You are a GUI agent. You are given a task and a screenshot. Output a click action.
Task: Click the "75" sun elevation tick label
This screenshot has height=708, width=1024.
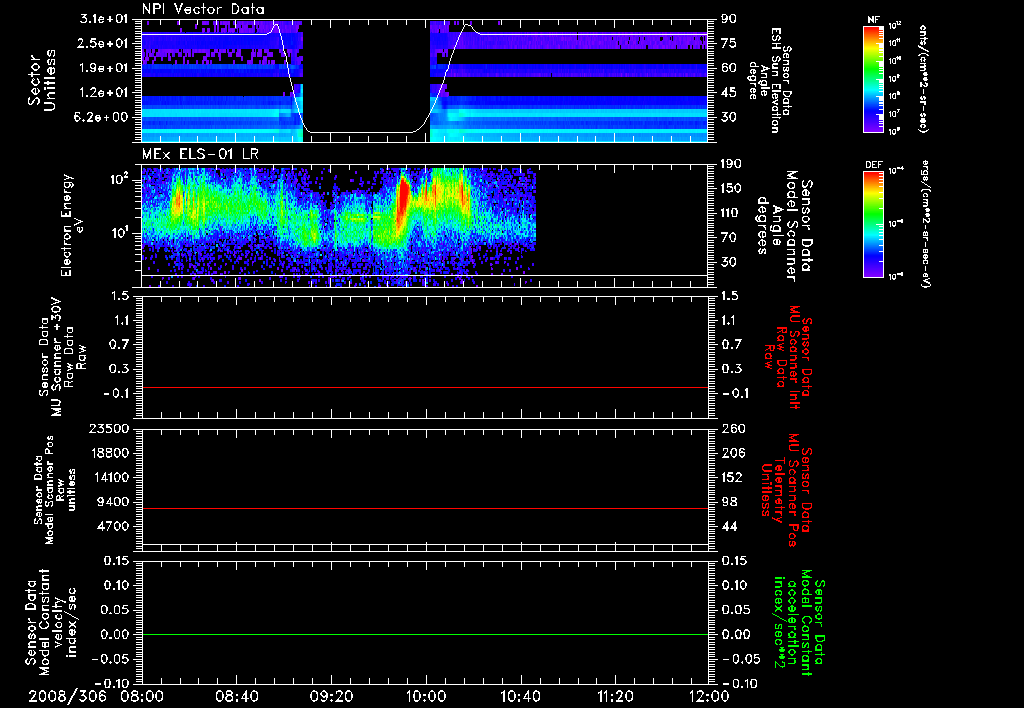728,43
